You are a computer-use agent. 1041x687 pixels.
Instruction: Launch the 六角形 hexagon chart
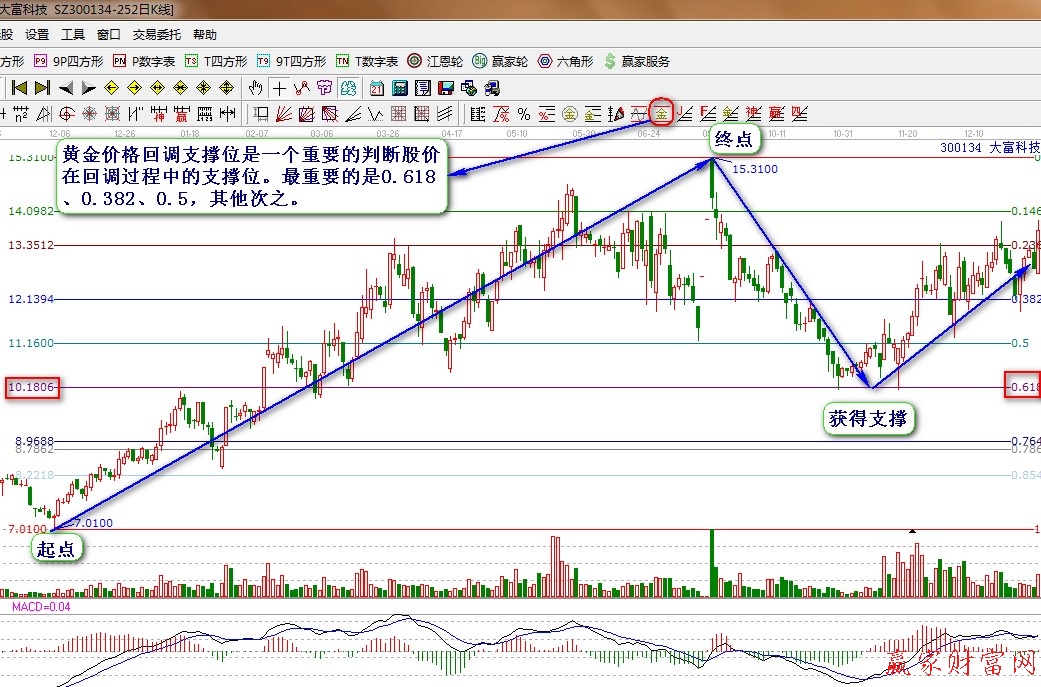(566, 61)
